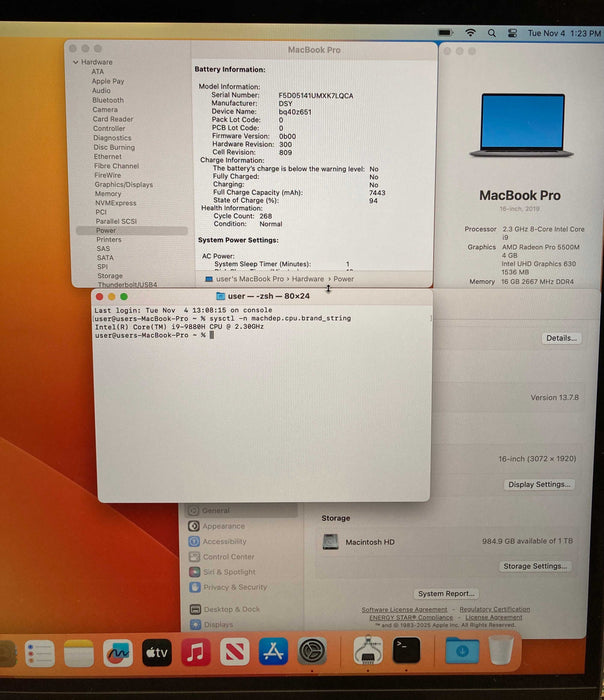Click the folder icon in Terminal title bar
The width and height of the screenshot is (604, 700).
coord(220,296)
